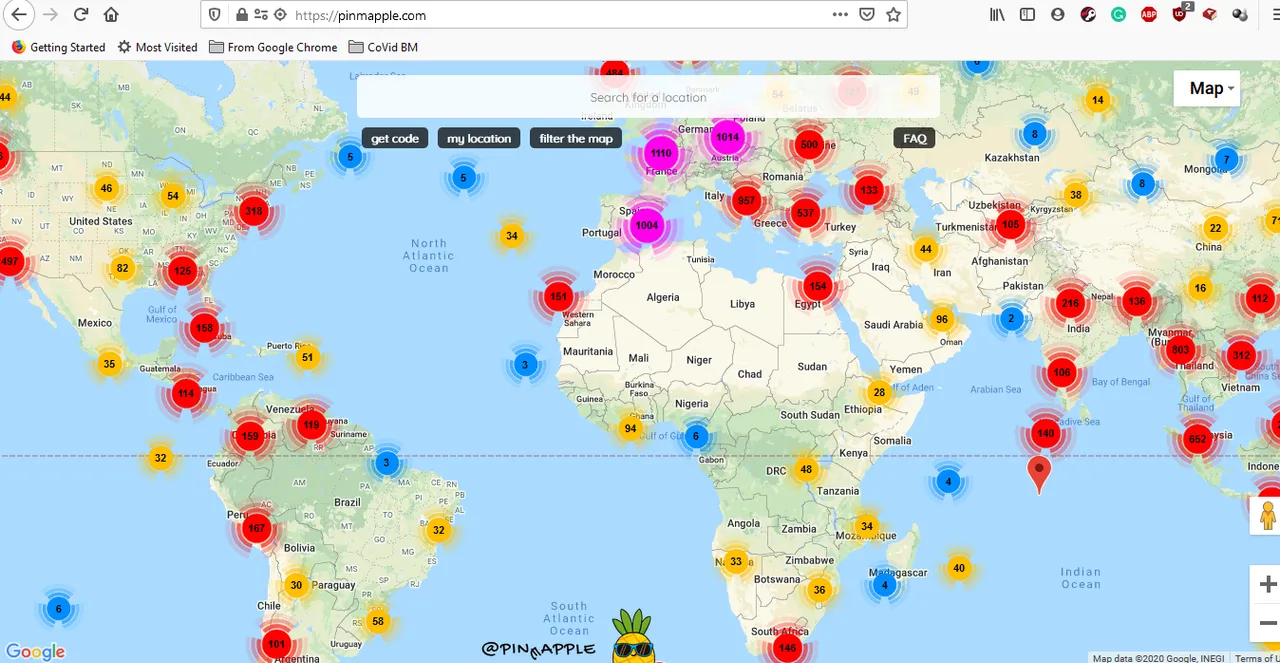
Task: Open the magenta 1014 cluster near Austria
Action: (x=727, y=137)
